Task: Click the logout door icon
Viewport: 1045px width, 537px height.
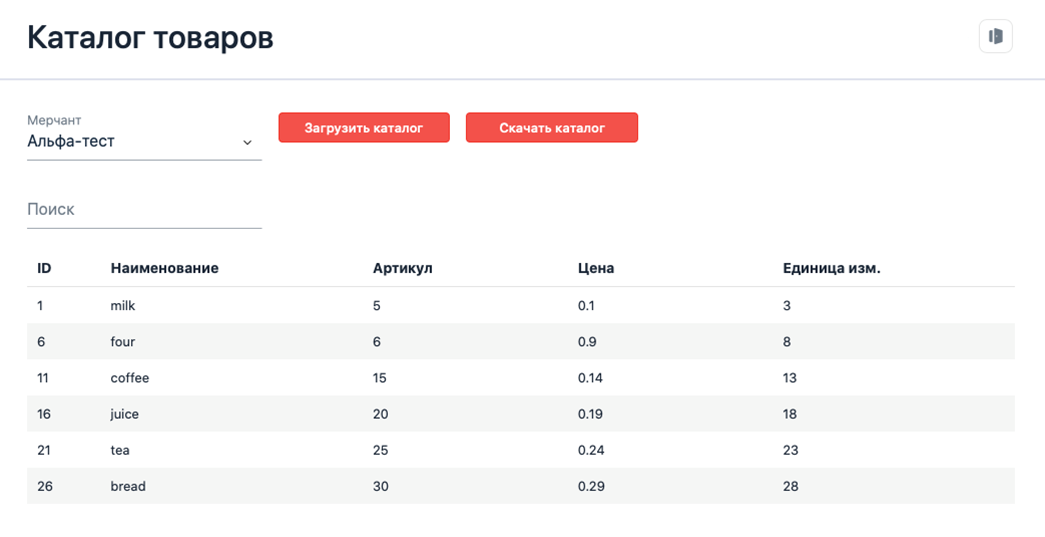Action: pyautogui.click(x=996, y=36)
